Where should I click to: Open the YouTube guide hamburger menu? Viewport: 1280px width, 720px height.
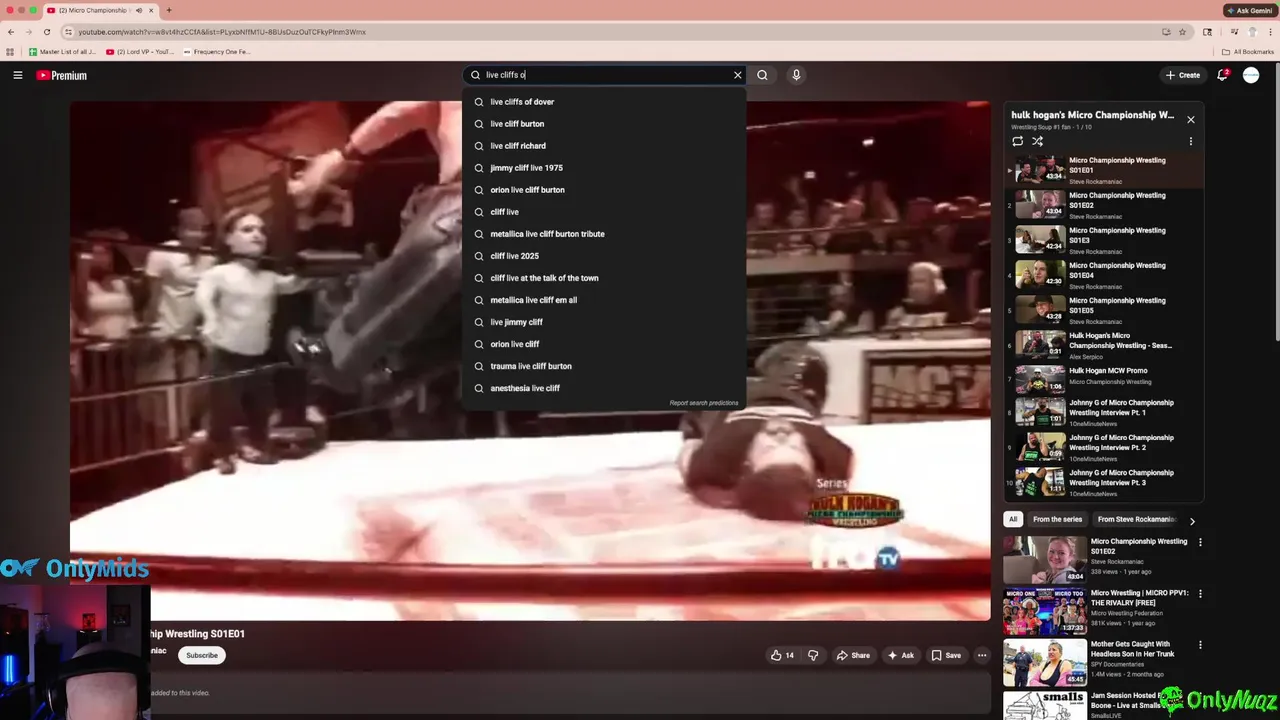17,75
